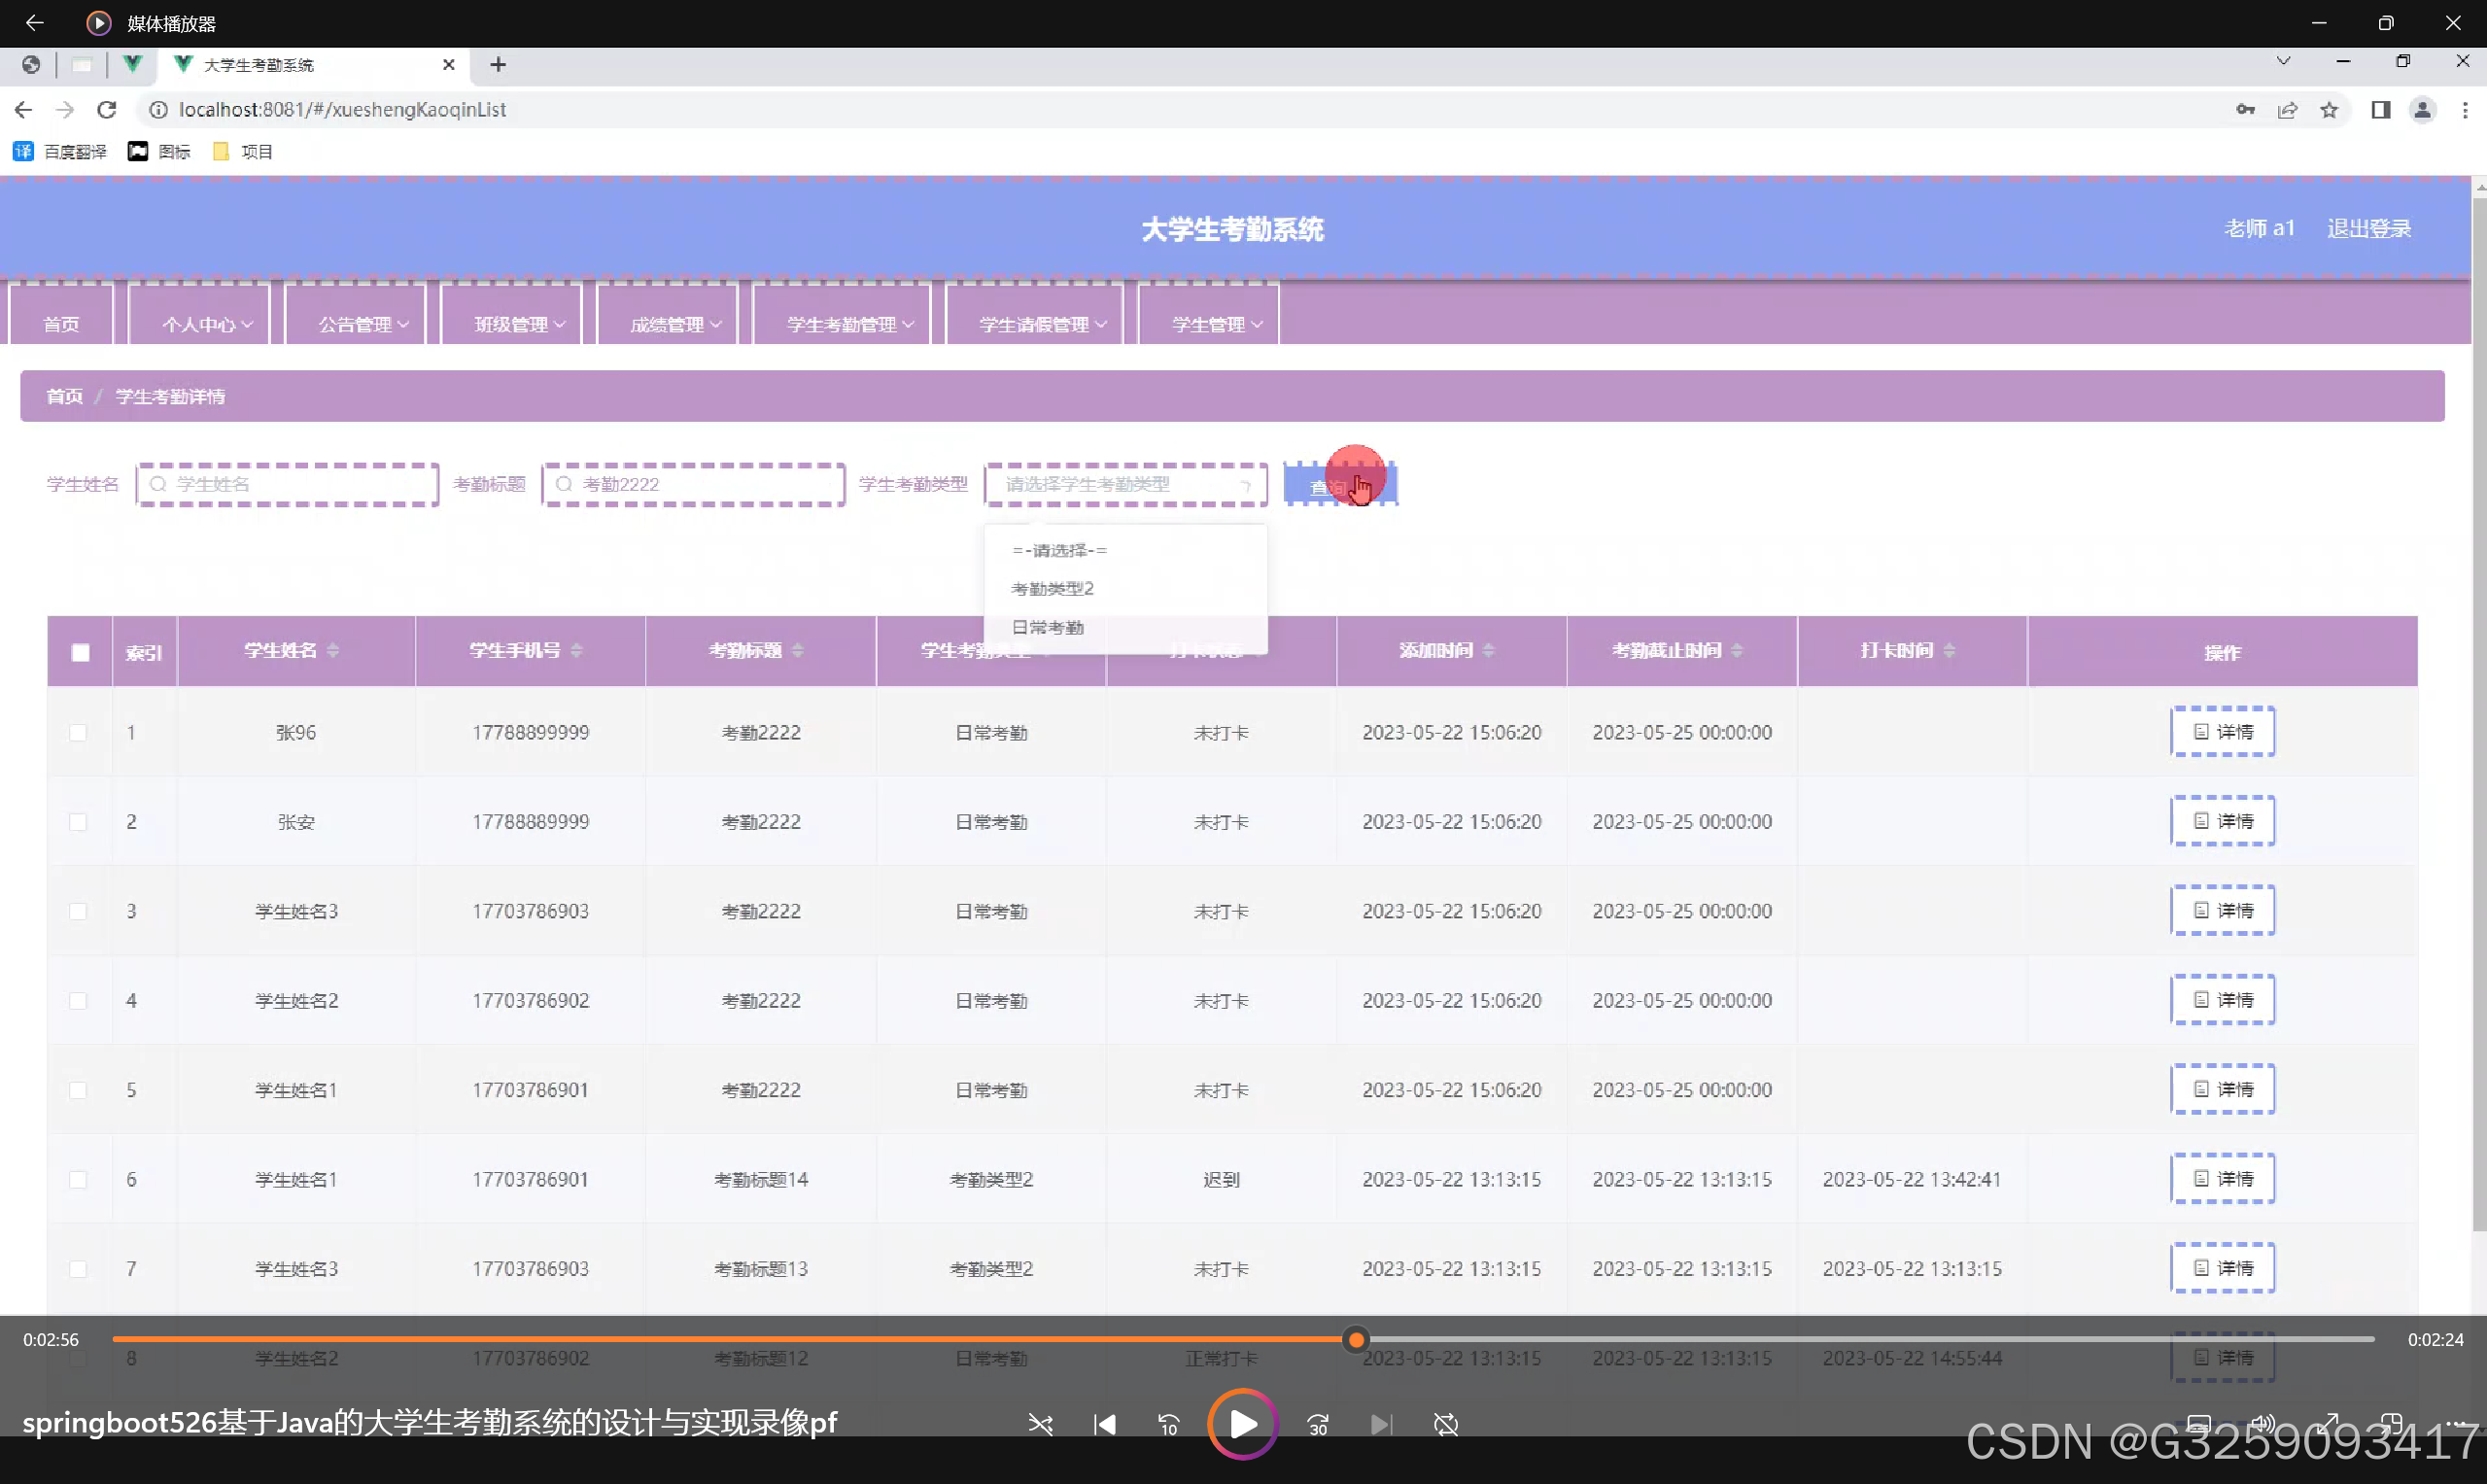This screenshot has width=2487, height=1484.
Task: Select 考勤类型2 option in dropdown list
Action: (x=1052, y=589)
